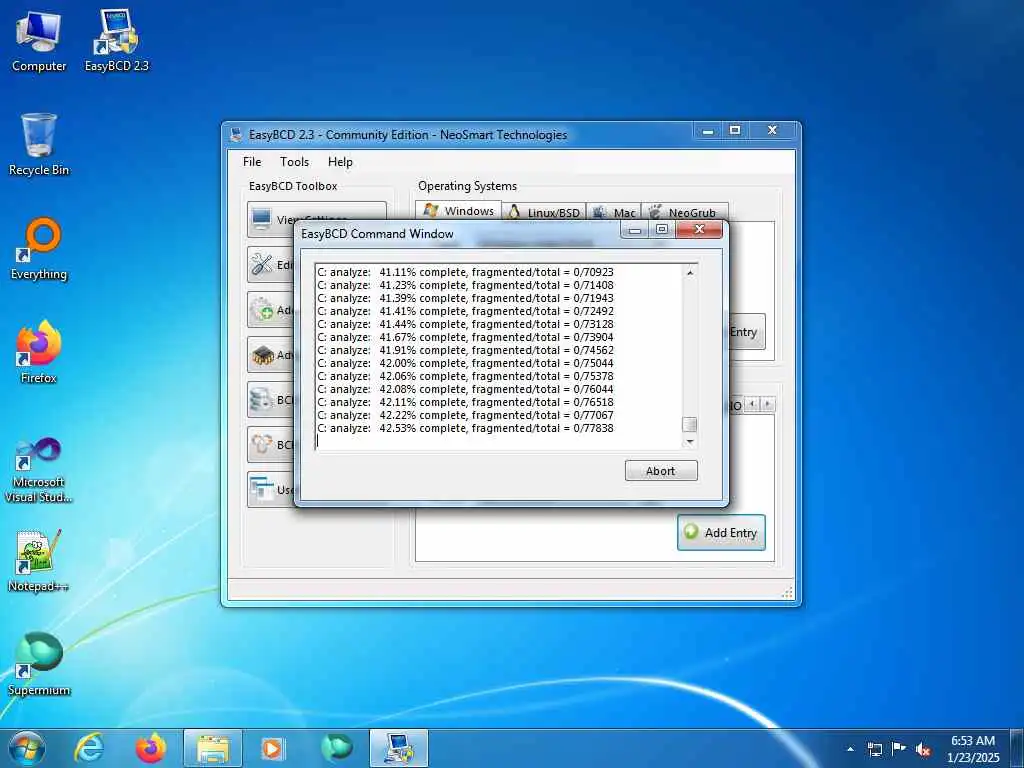This screenshot has height=768, width=1024.
Task: Select the Supermium desktop shortcut
Action: (39, 664)
